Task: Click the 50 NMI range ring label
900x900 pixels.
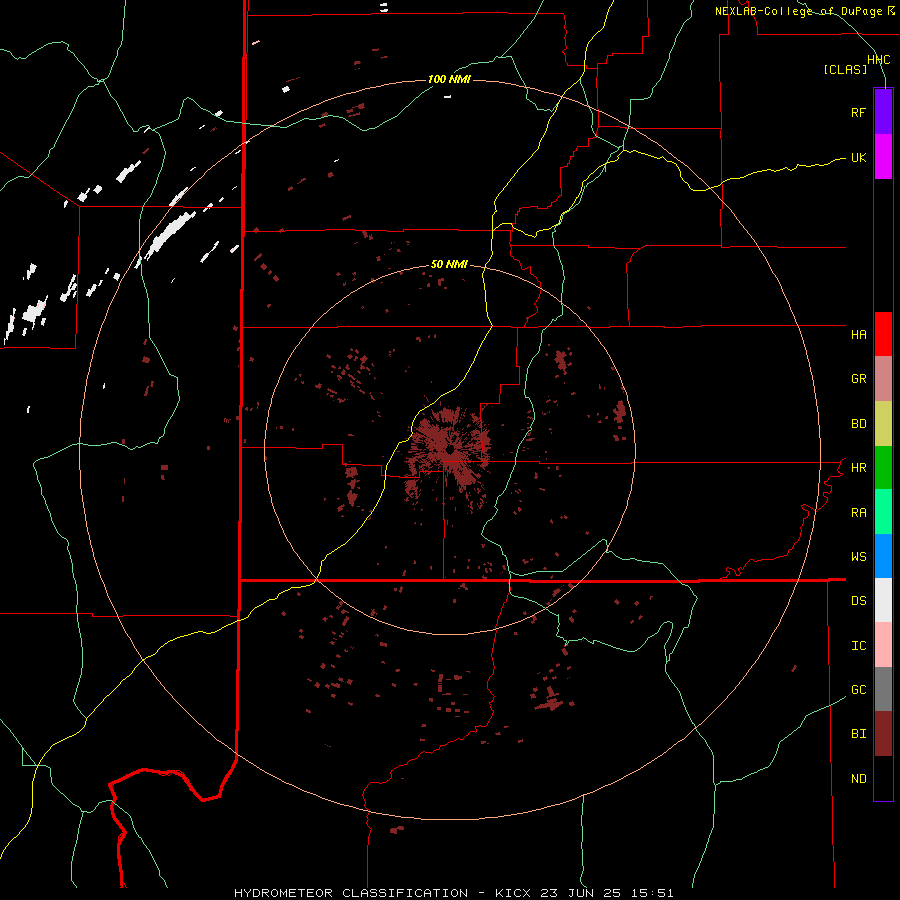Action: (449, 264)
